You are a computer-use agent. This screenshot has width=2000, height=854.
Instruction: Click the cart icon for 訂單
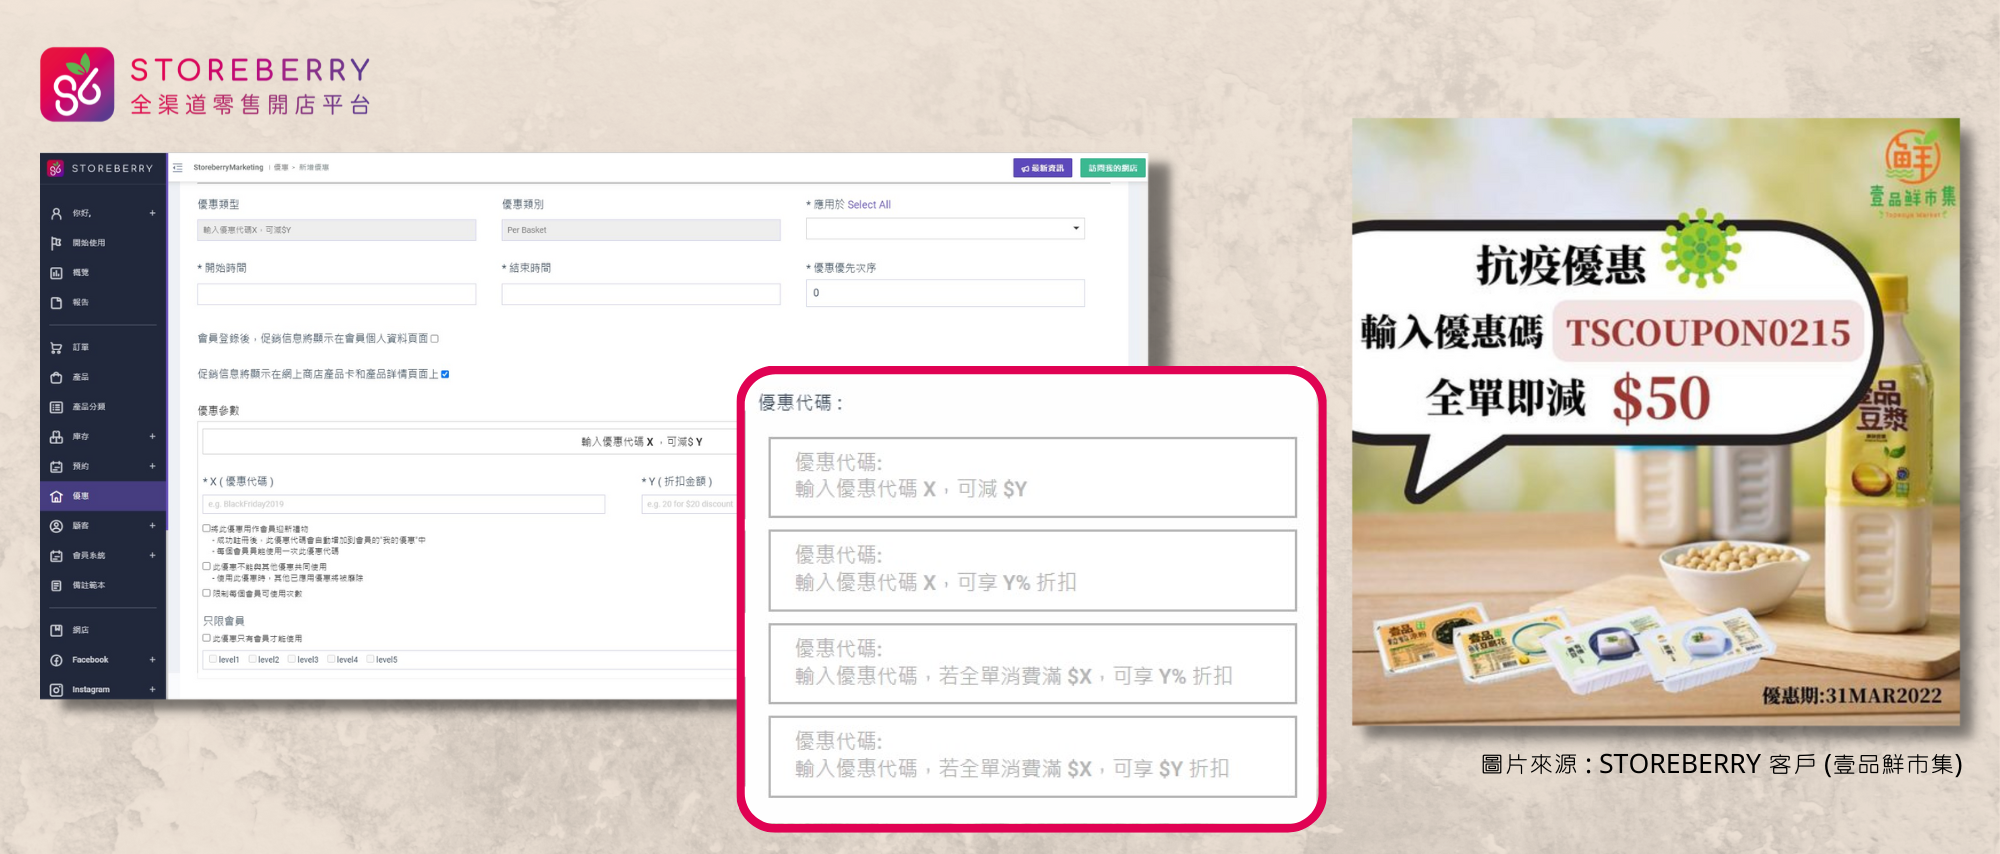56,348
